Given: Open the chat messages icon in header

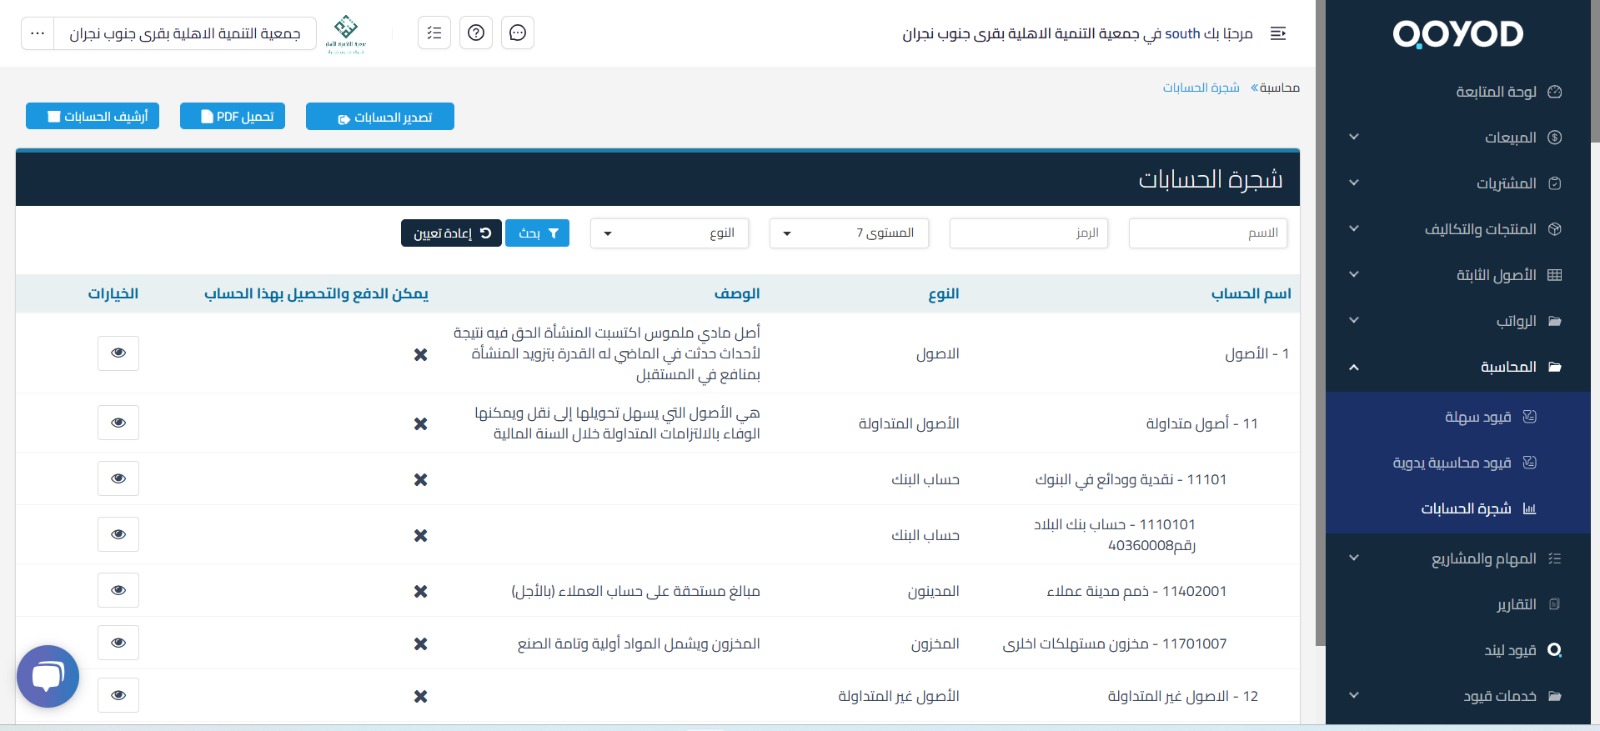Looking at the screenshot, I should pos(517,33).
